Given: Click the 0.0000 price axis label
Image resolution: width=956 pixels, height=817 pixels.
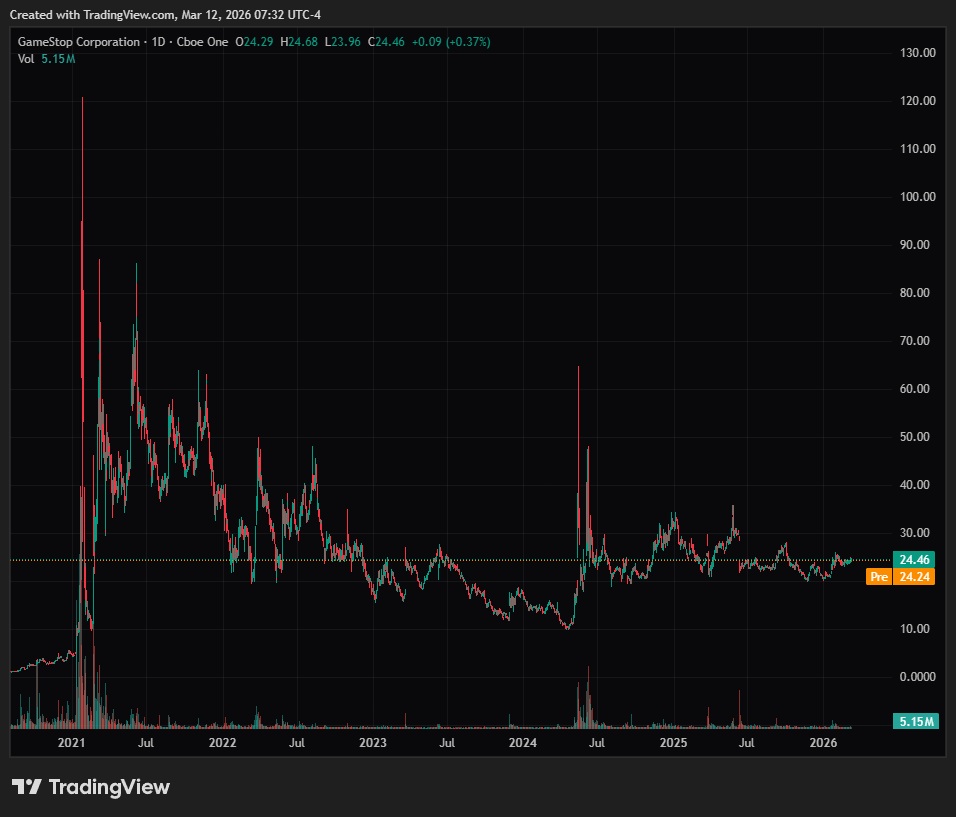Looking at the screenshot, I should click(917, 677).
